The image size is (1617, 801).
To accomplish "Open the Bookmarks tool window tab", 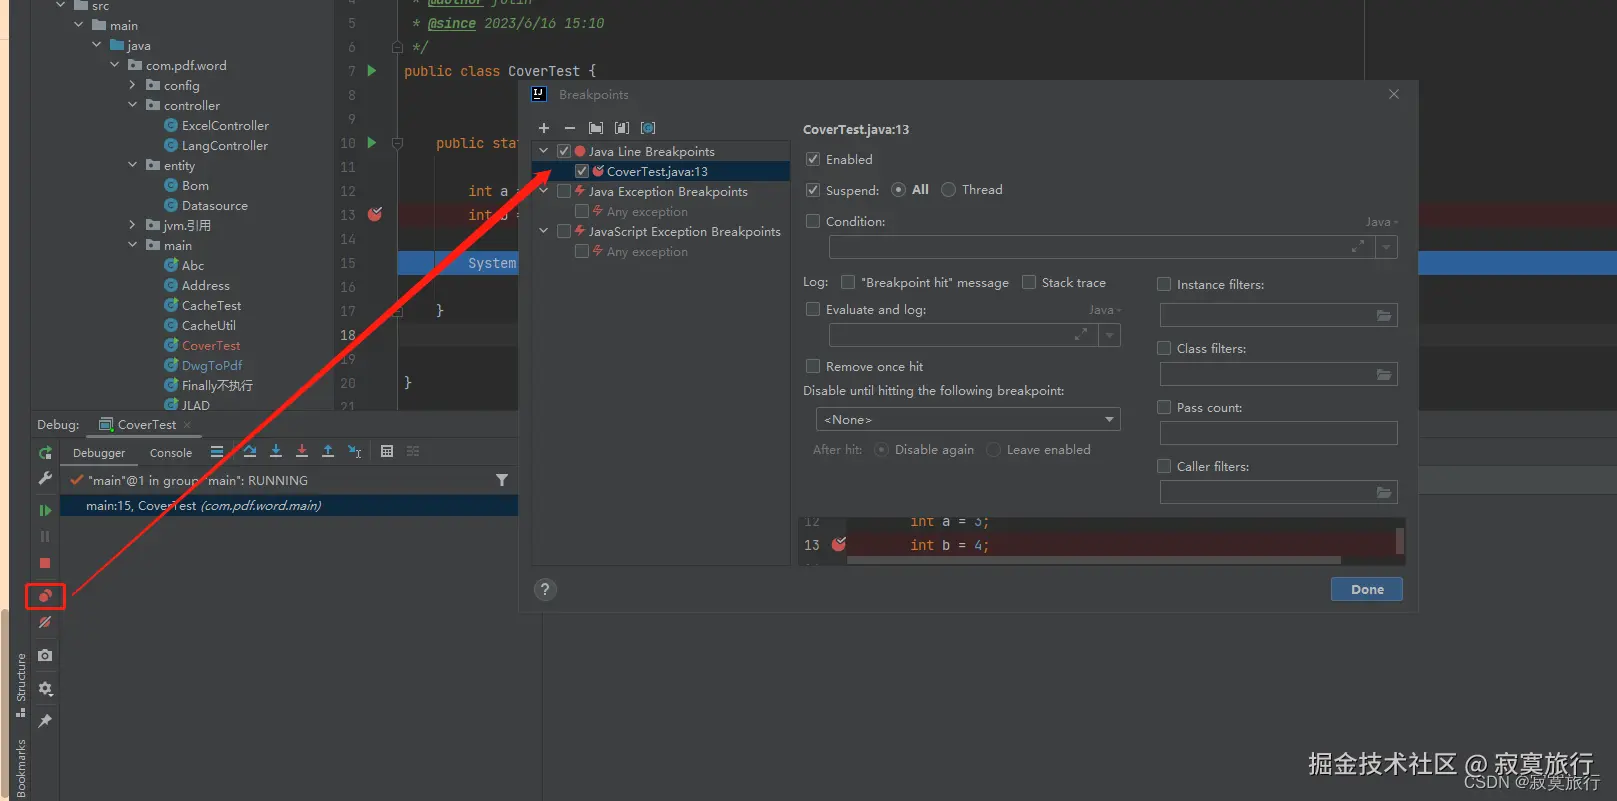I will (21, 768).
